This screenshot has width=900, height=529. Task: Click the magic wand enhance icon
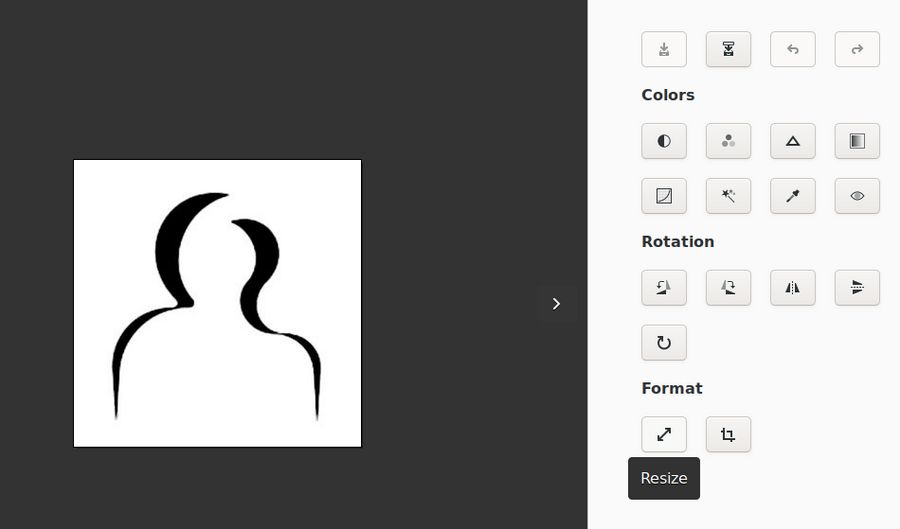[728, 196]
